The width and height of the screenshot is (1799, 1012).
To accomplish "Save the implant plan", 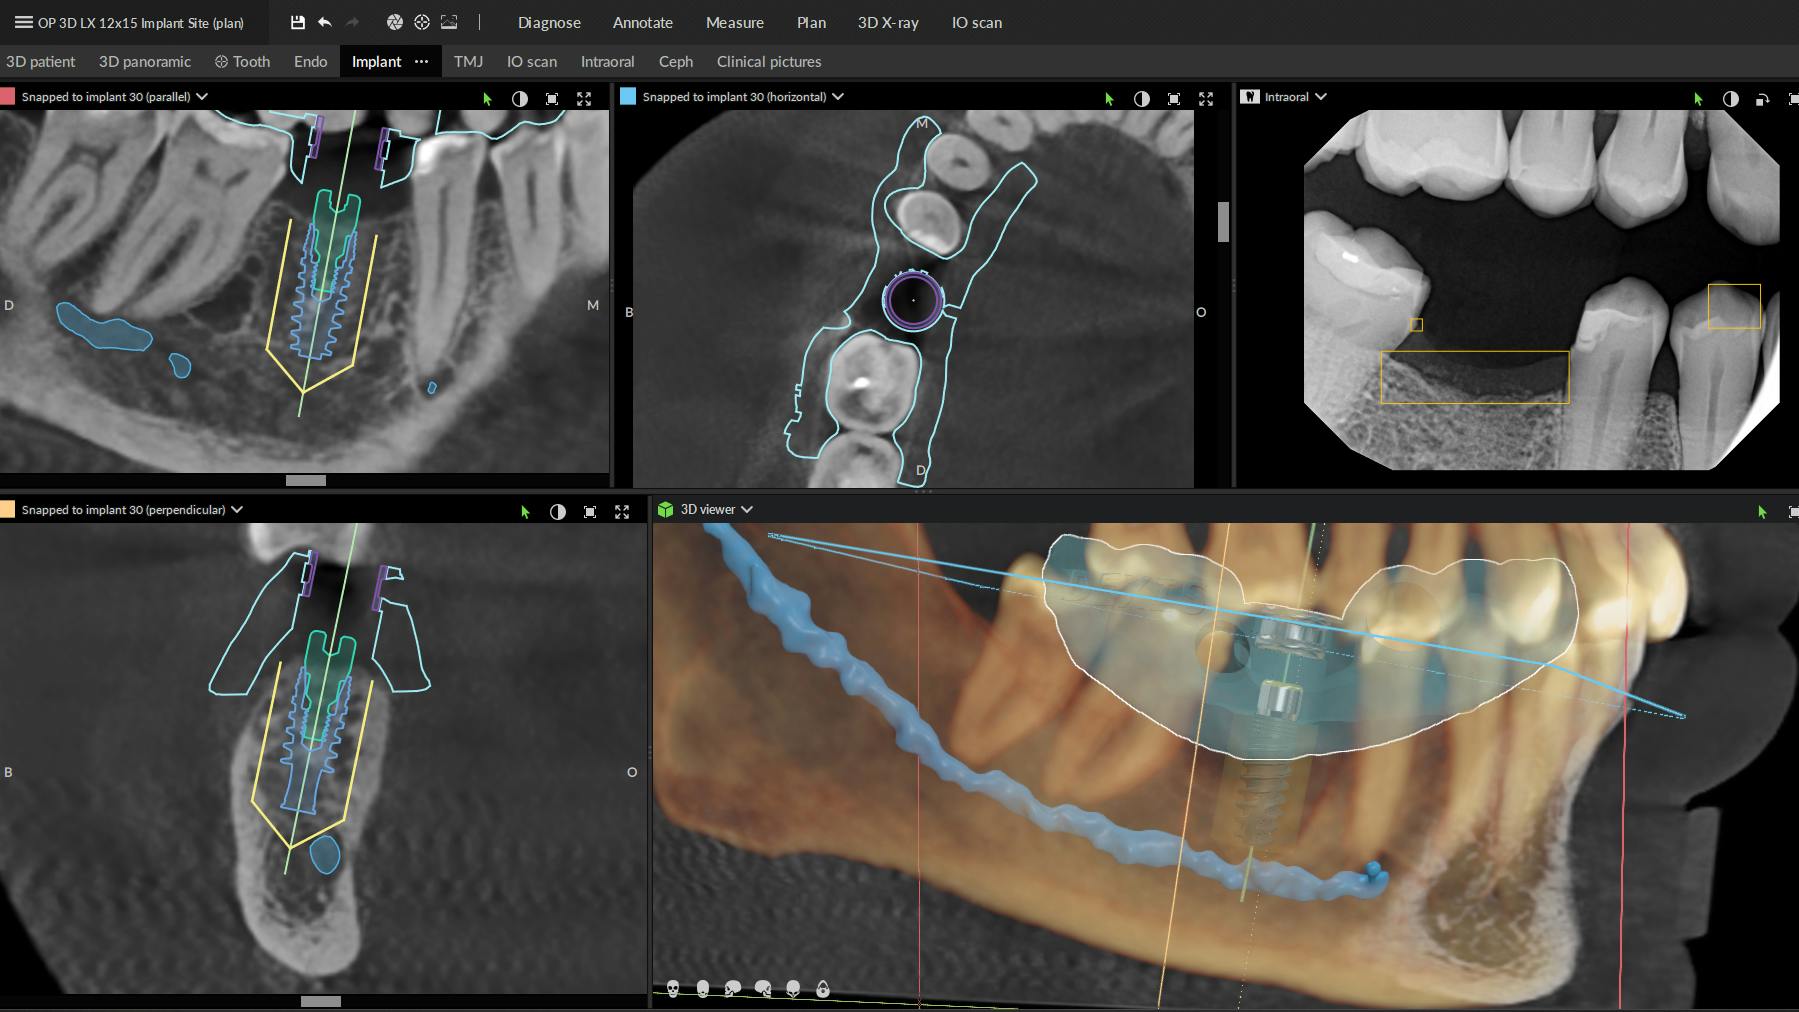I will click(297, 22).
